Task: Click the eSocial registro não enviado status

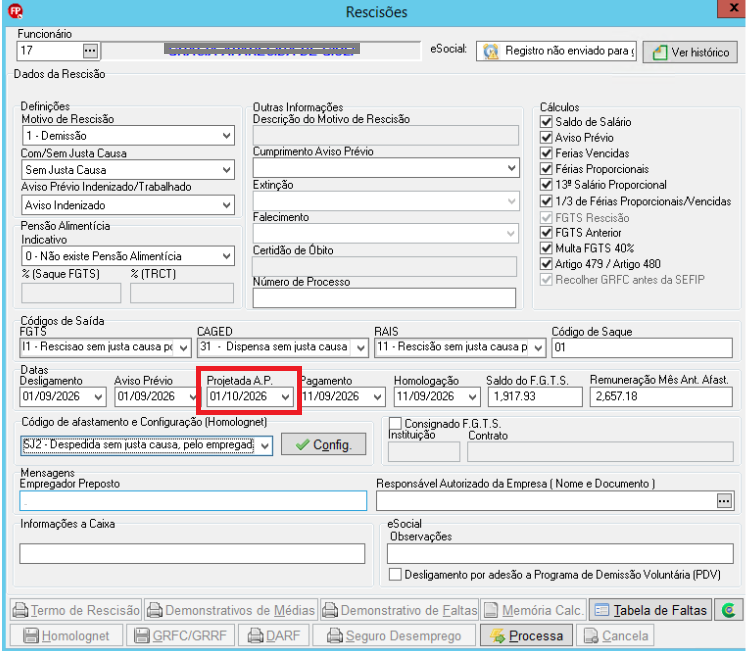Action: 556,51
